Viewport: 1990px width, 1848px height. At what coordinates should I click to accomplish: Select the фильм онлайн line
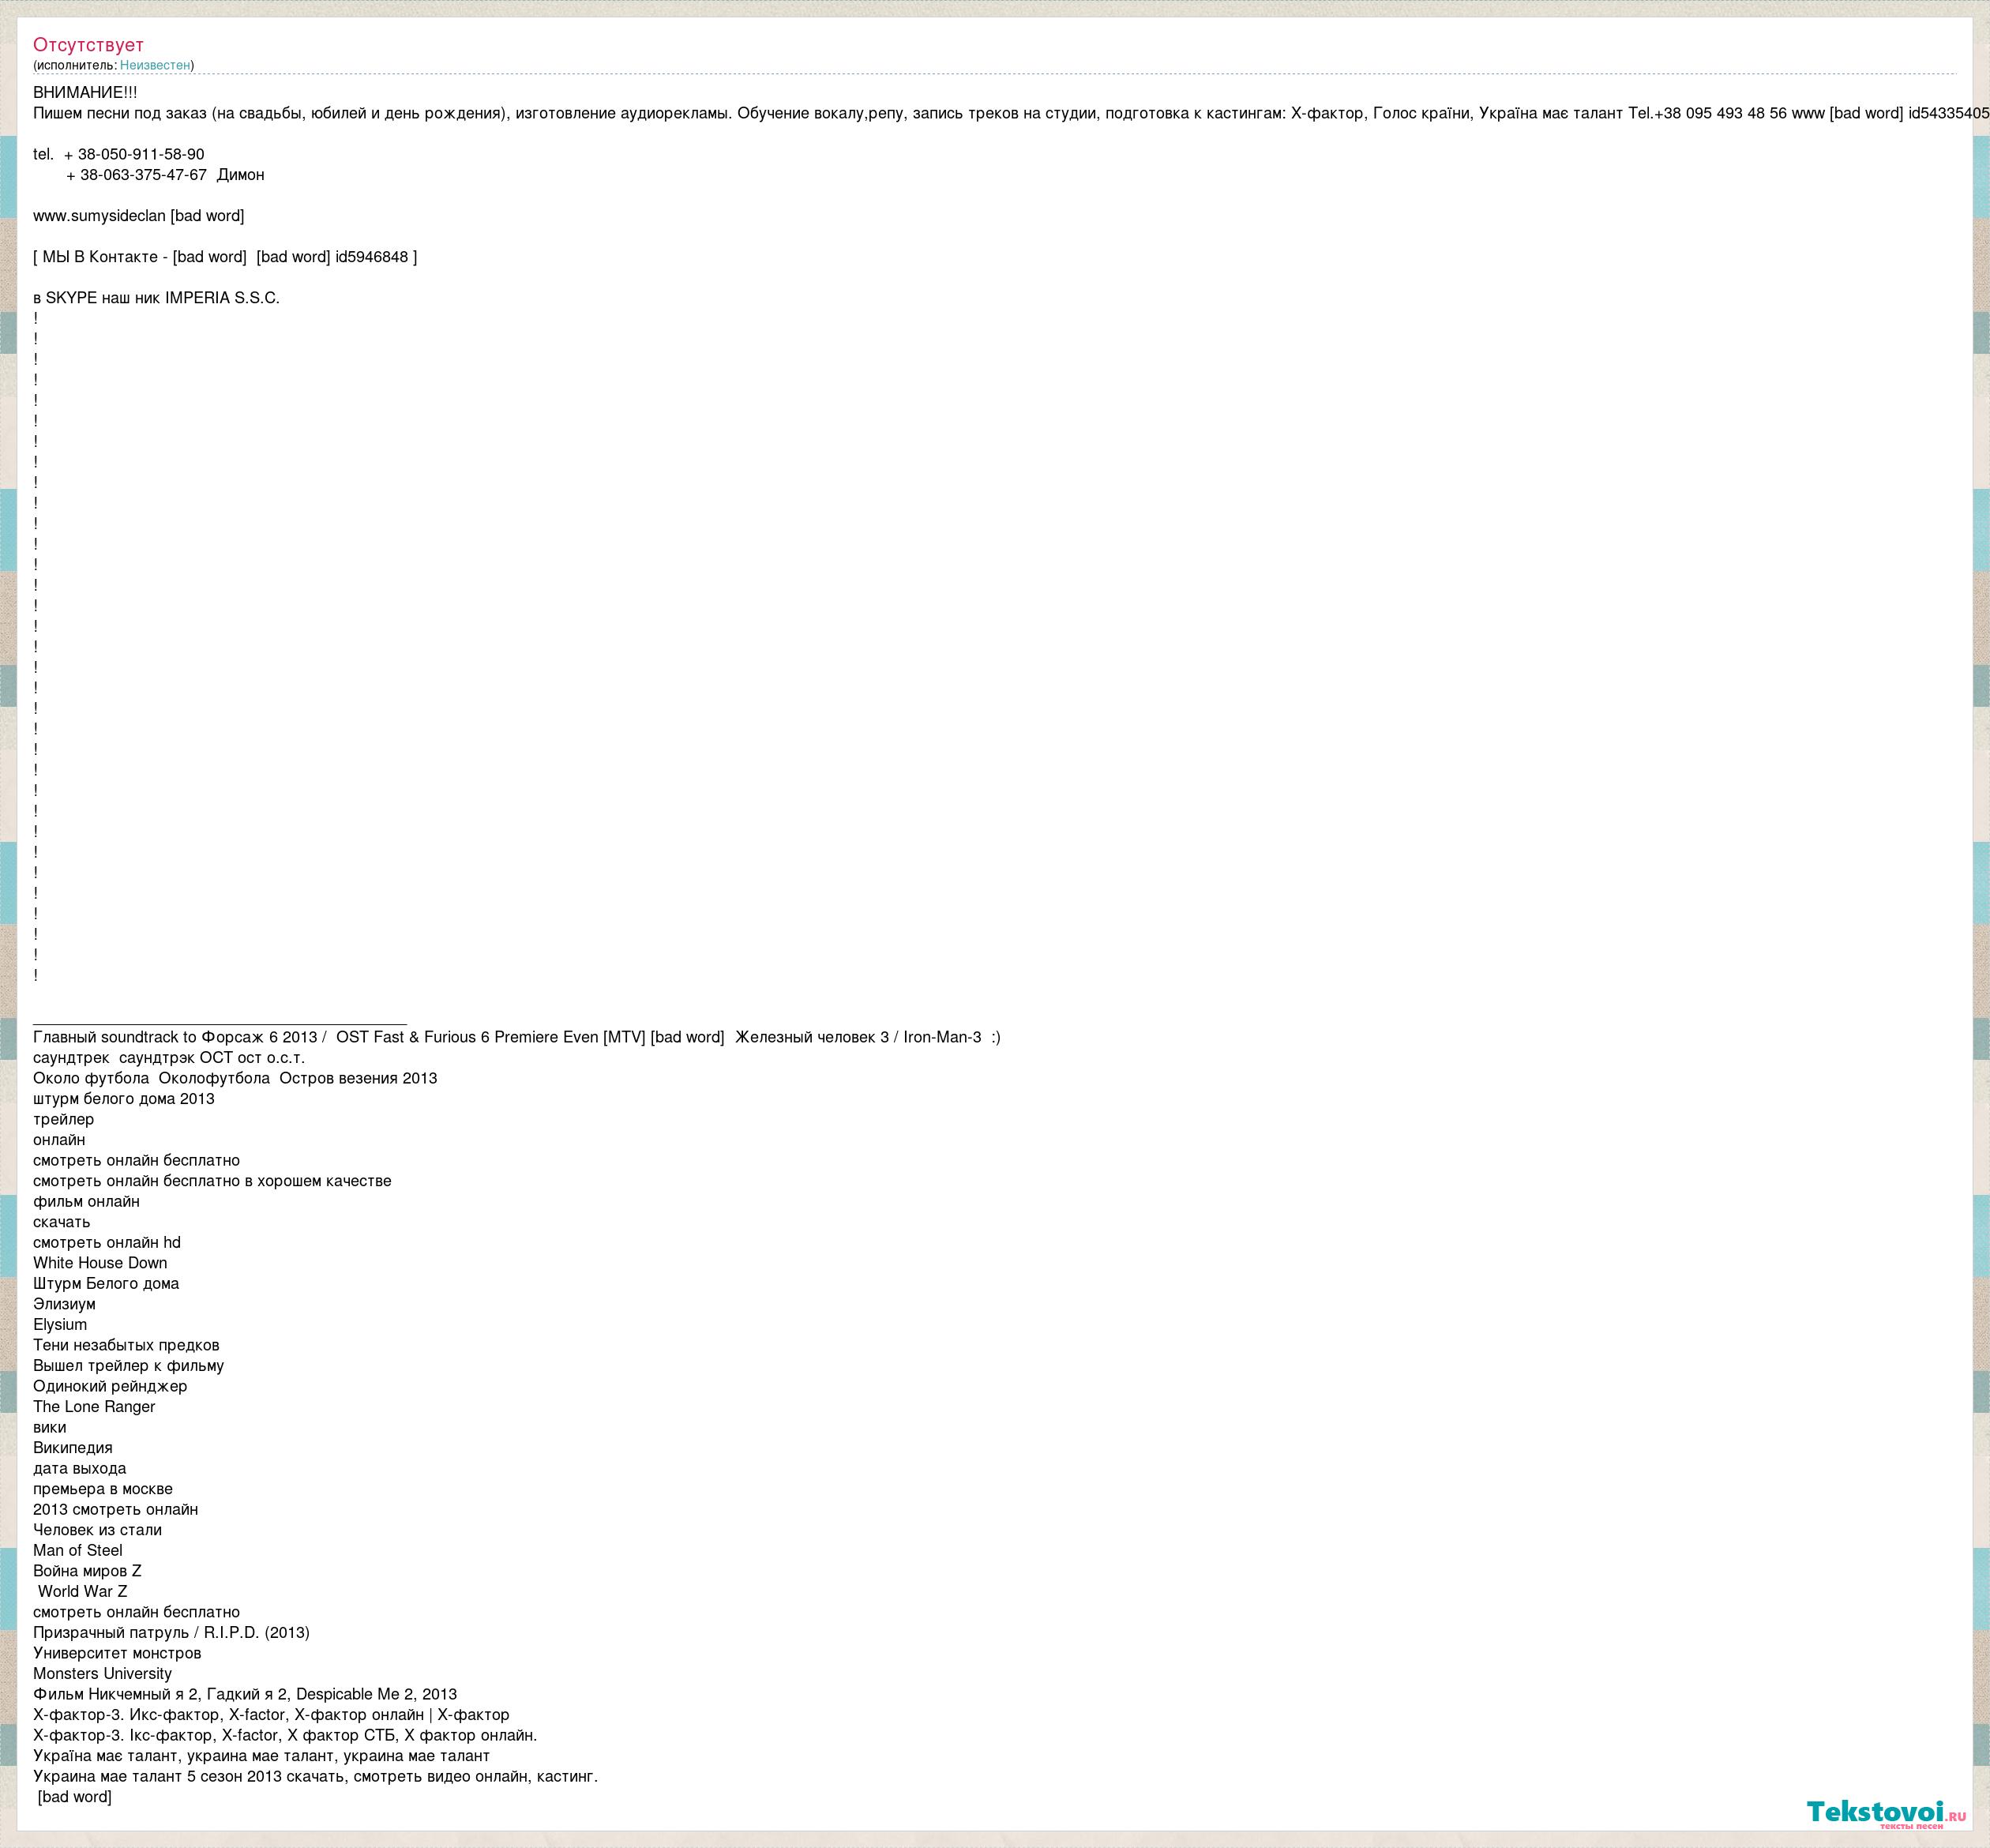click(86, 1201)
